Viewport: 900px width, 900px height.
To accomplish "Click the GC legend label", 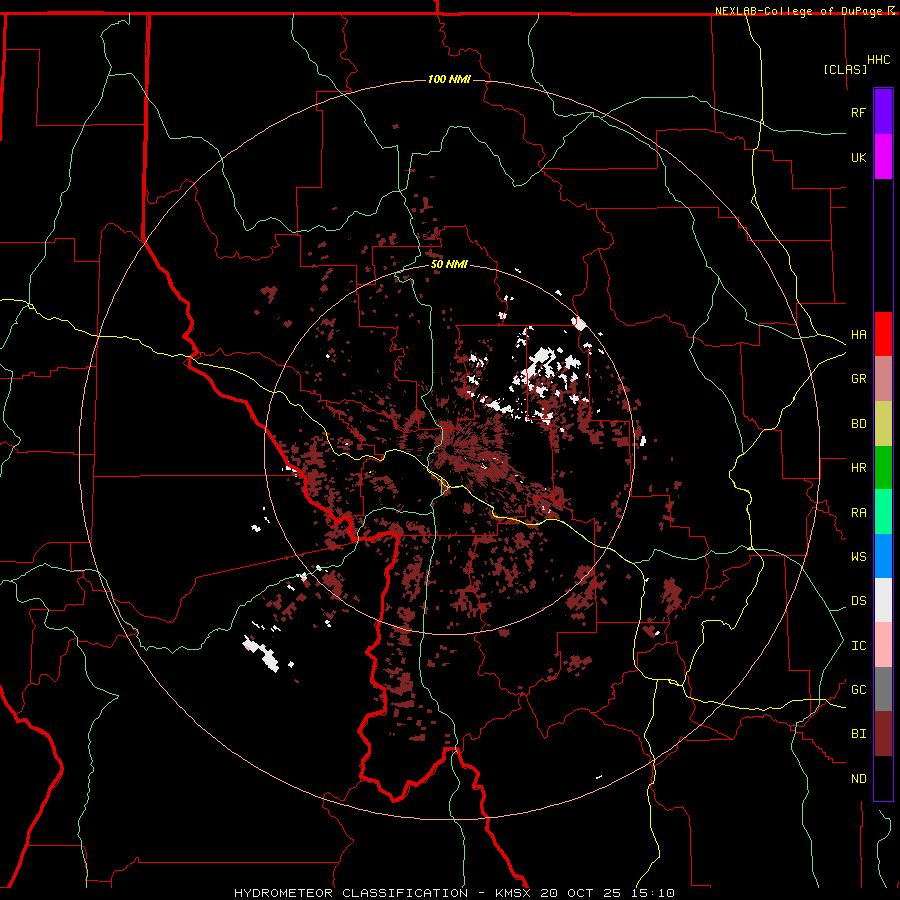I will coord(858,690).
